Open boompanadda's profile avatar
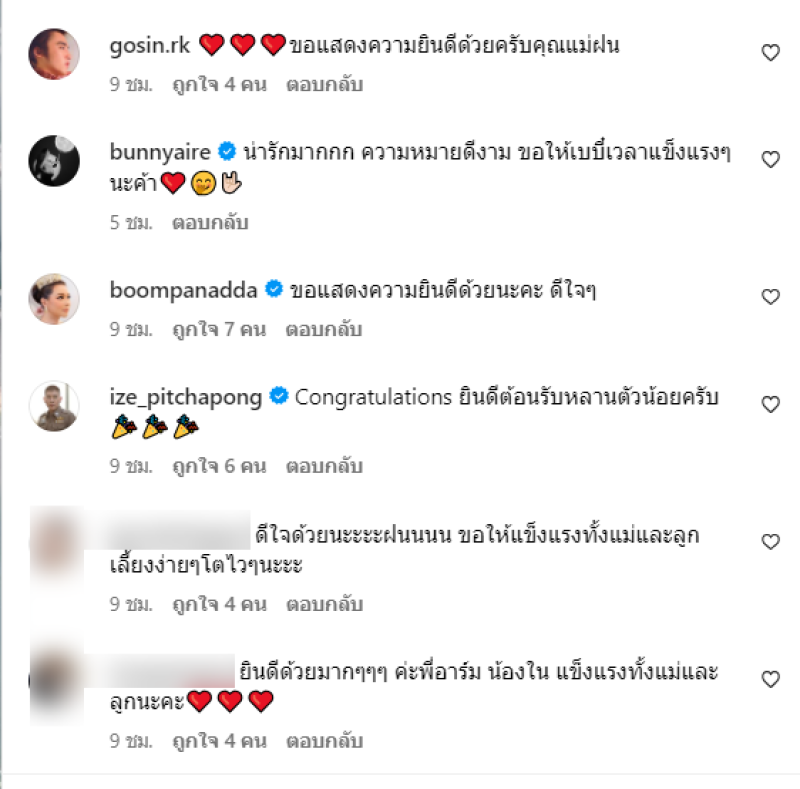Viewport: 800px width, 789px height. click(54, 299)
